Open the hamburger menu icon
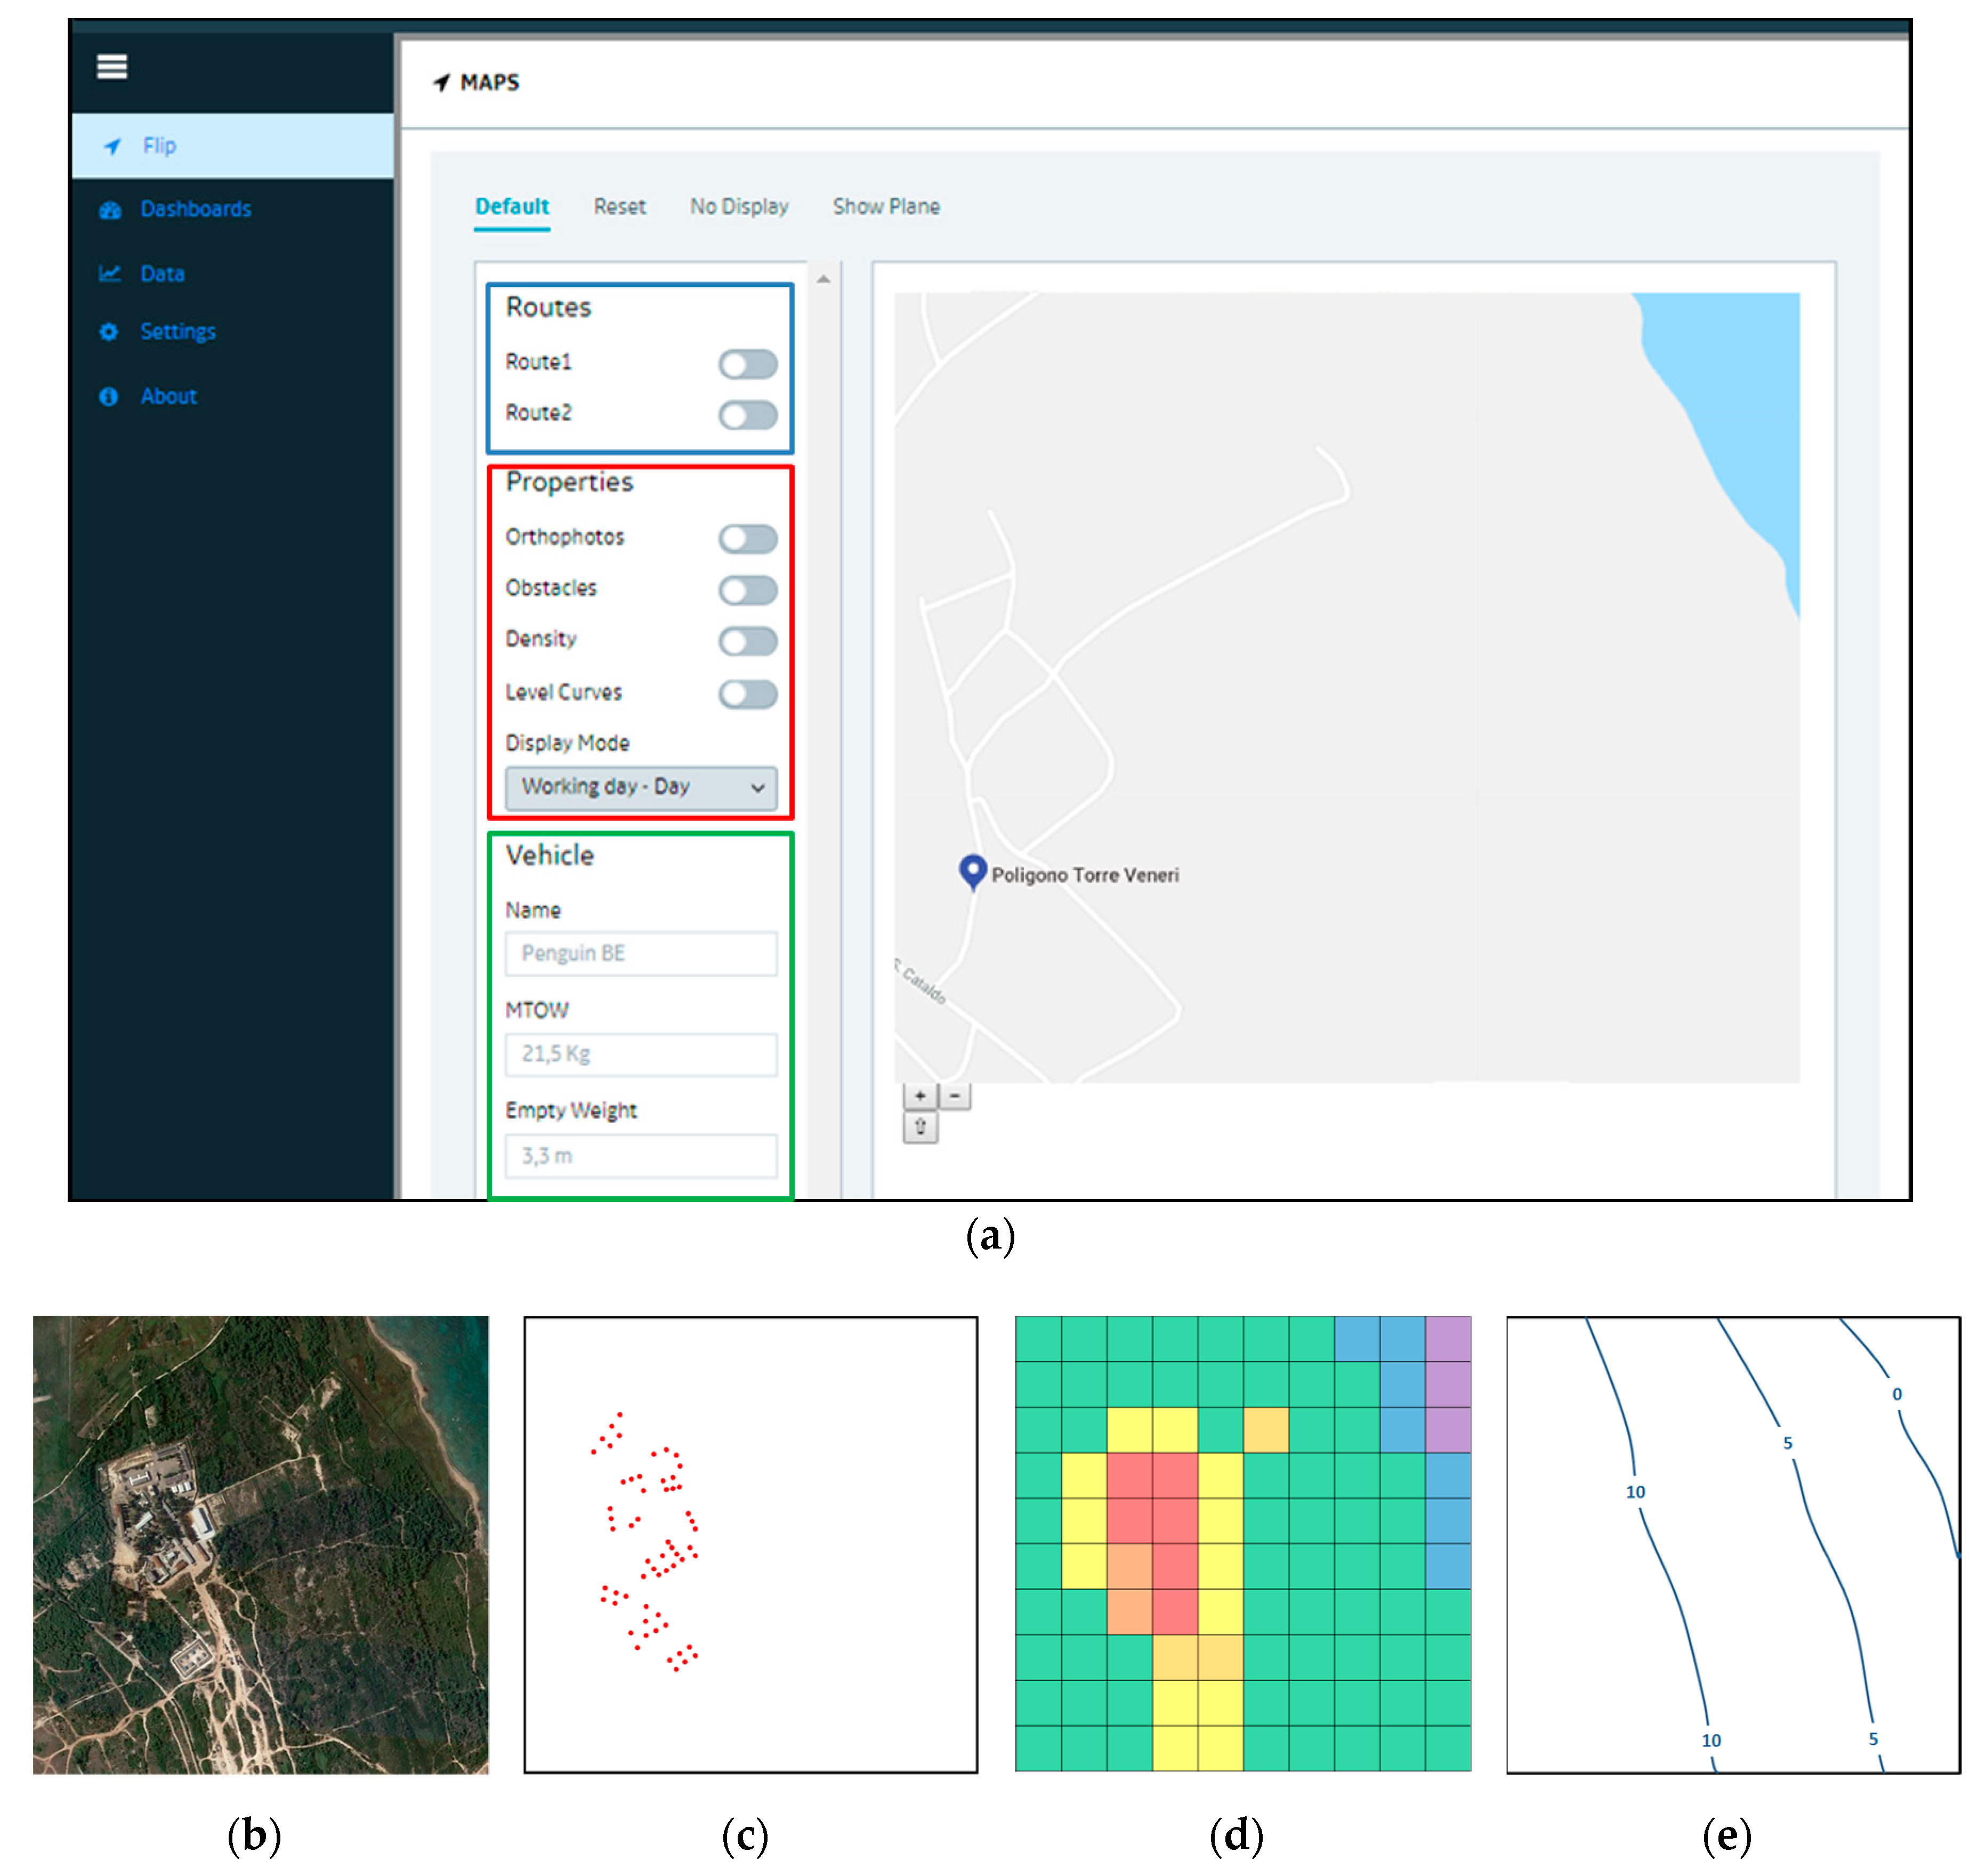Screen dimensions: 1986x1876 111,67
